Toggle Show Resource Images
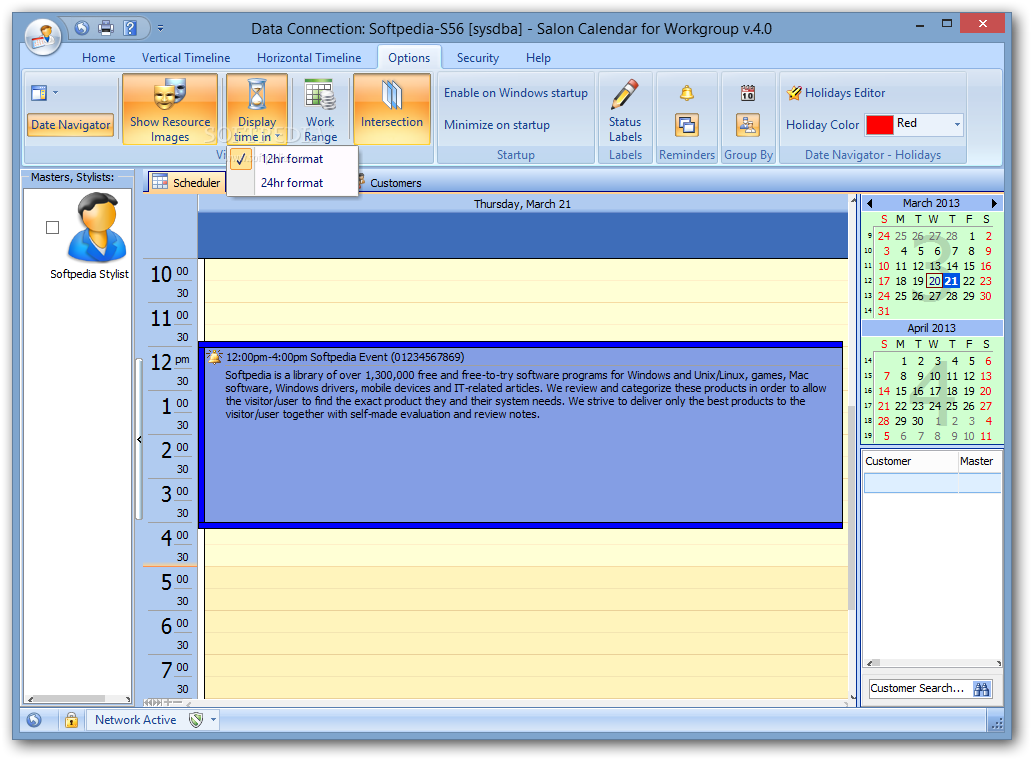Screen dimensions: 1032x760 170,109
